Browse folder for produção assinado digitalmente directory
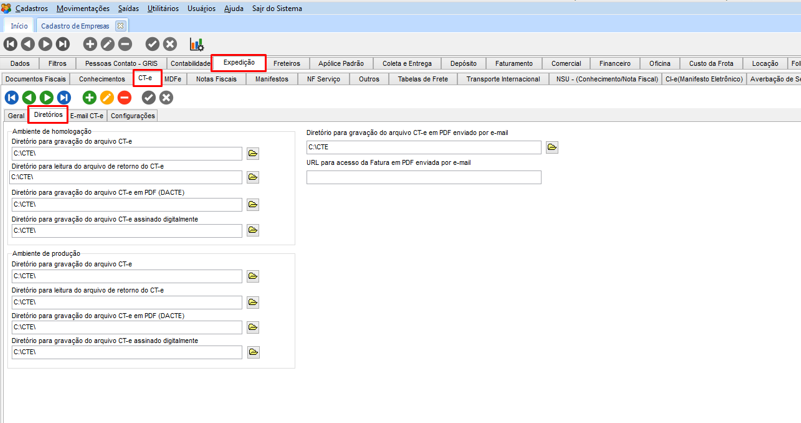The width and height of the screenshot is (801, 423). pyautogui.click(x=253, y=352)
